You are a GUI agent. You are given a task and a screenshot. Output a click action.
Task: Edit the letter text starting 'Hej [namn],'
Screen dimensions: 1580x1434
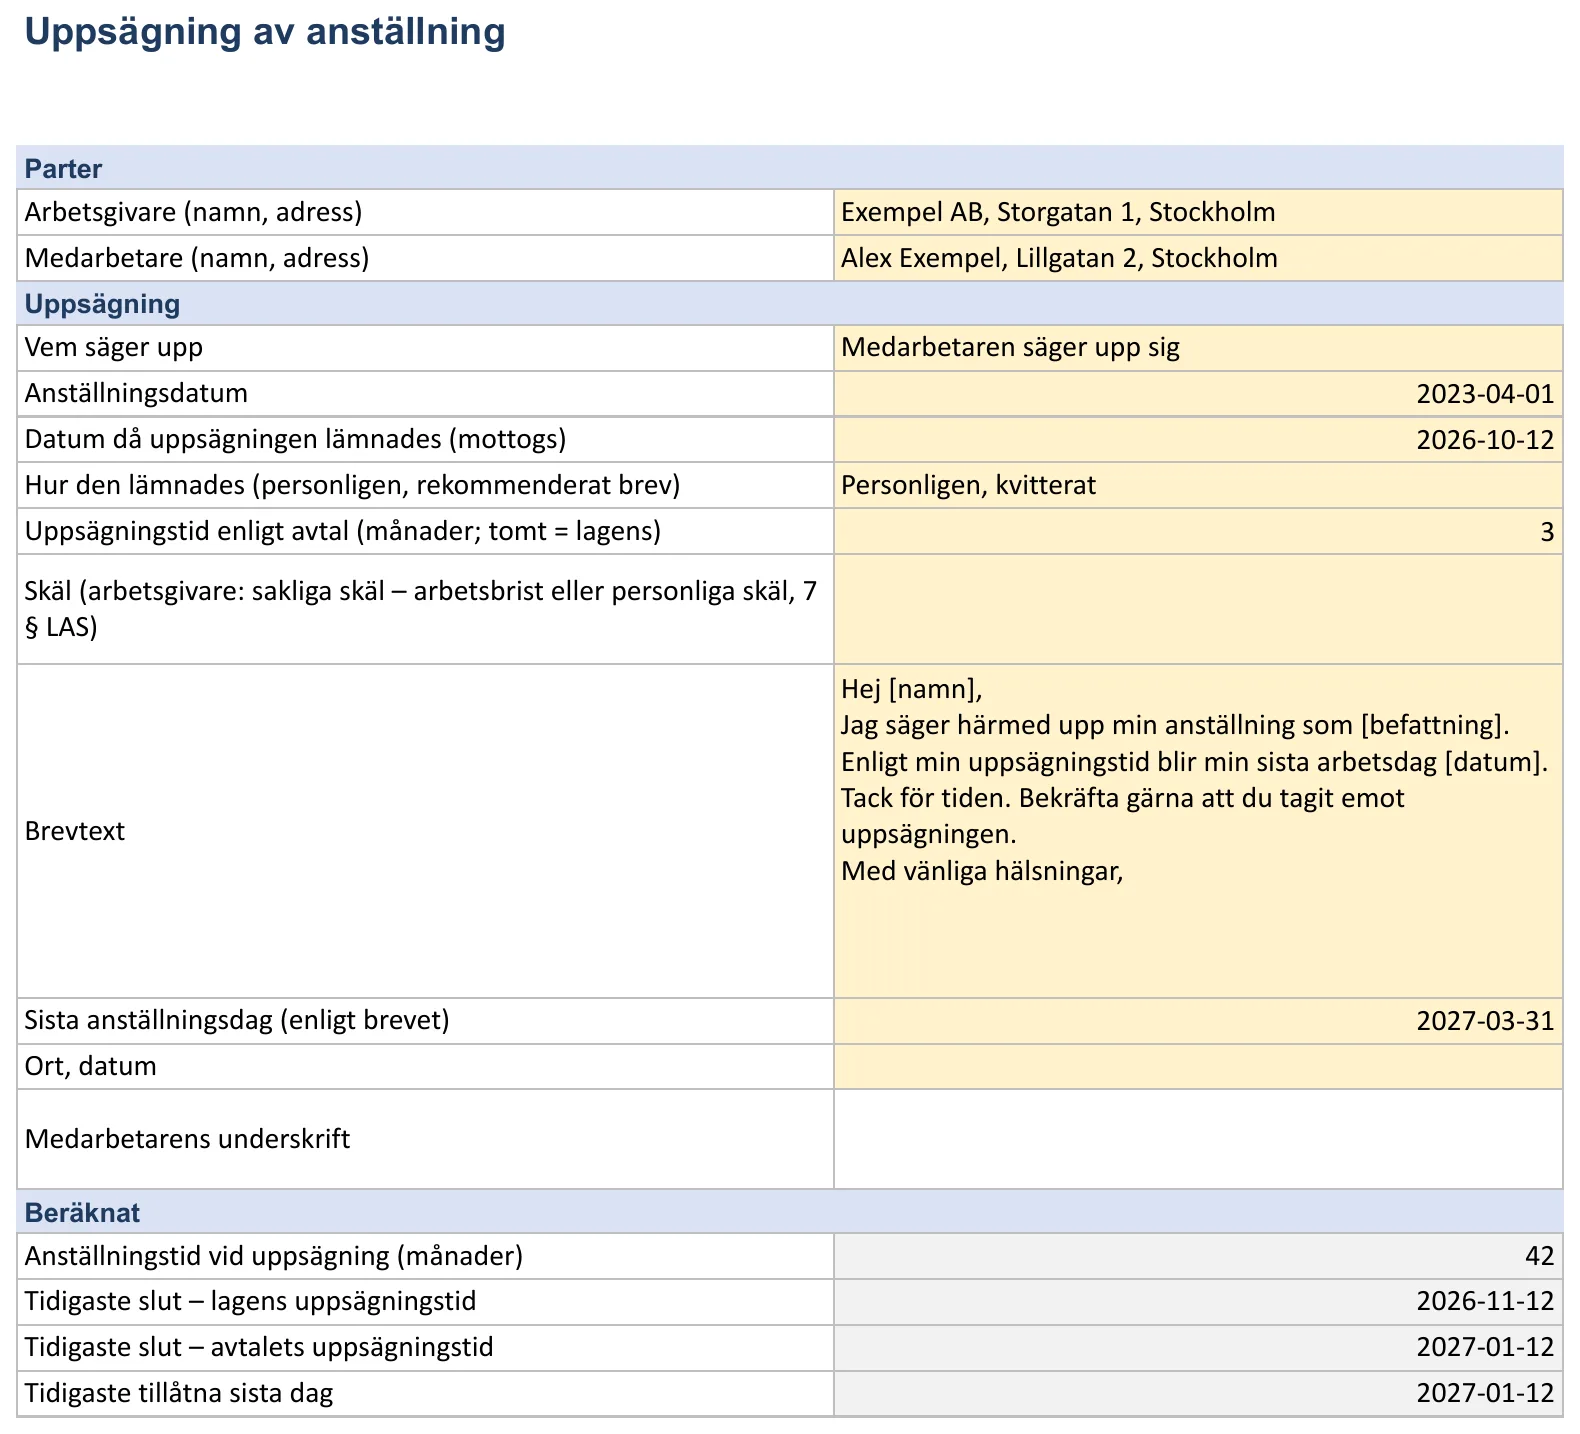click(1198, 831)
